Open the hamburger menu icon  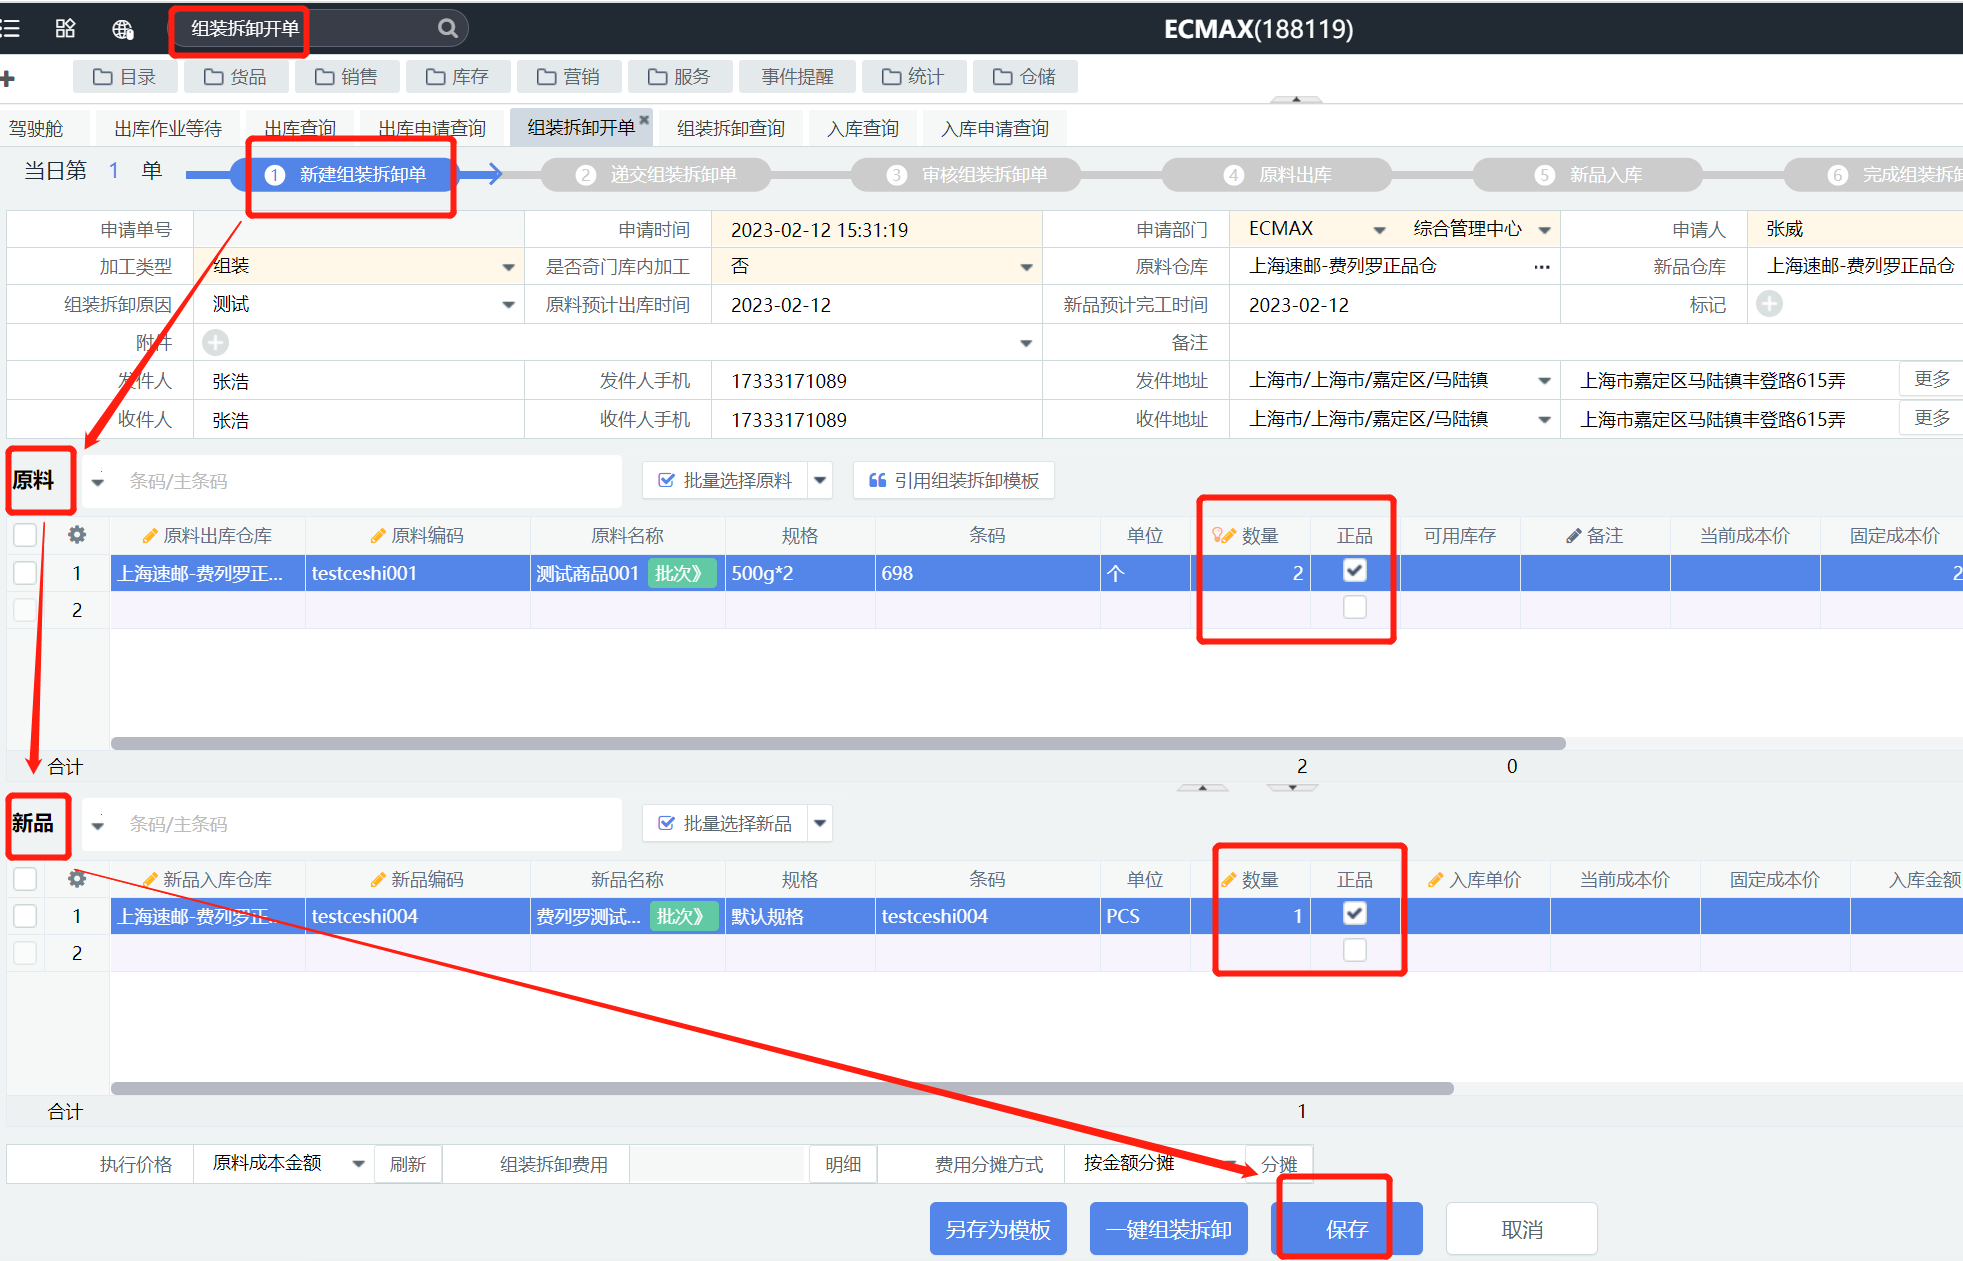(x=10, y=28)
